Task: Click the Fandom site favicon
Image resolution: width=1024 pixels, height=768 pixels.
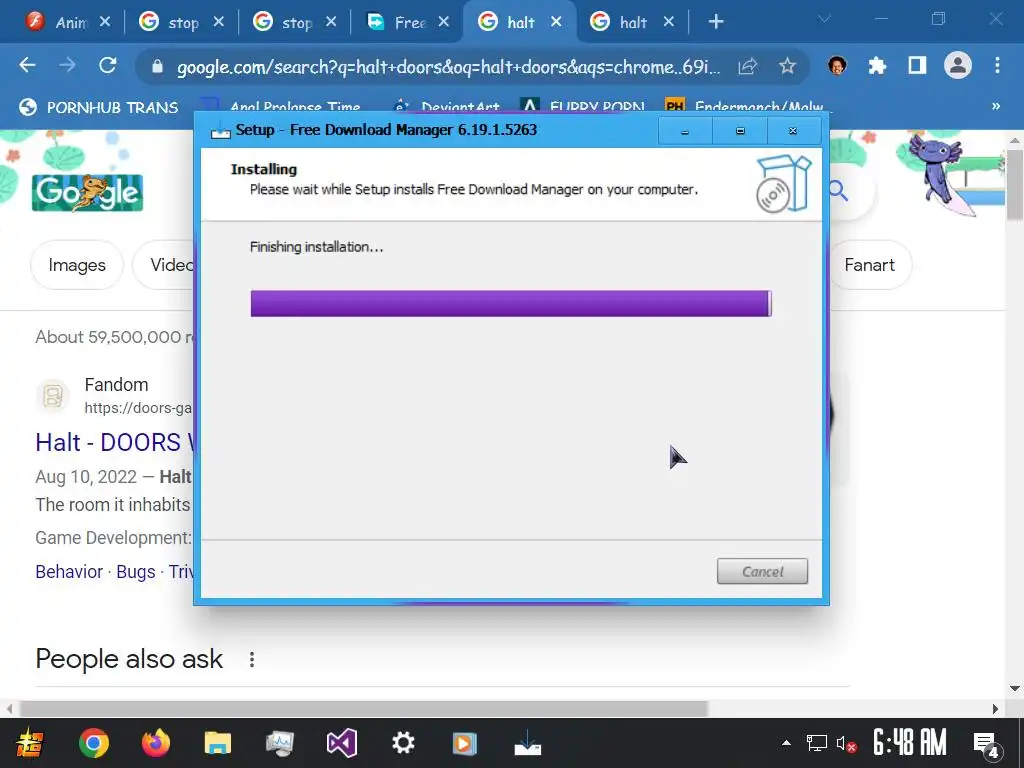Action: [x=52, y=396]
